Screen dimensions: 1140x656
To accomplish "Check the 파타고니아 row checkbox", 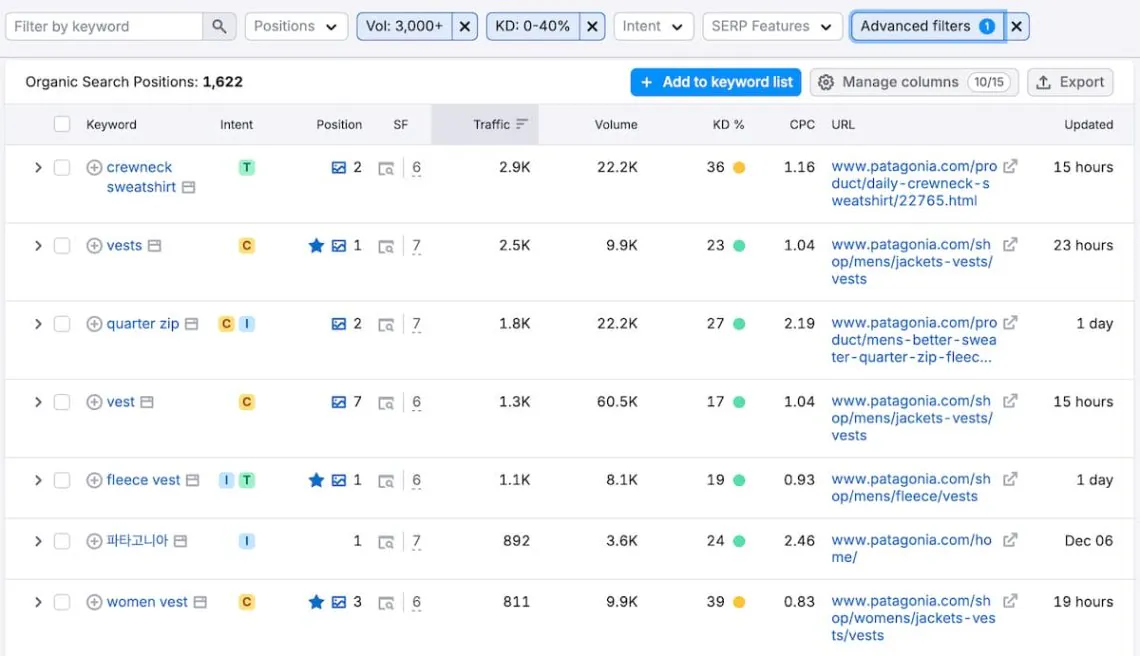I will 62,541.
